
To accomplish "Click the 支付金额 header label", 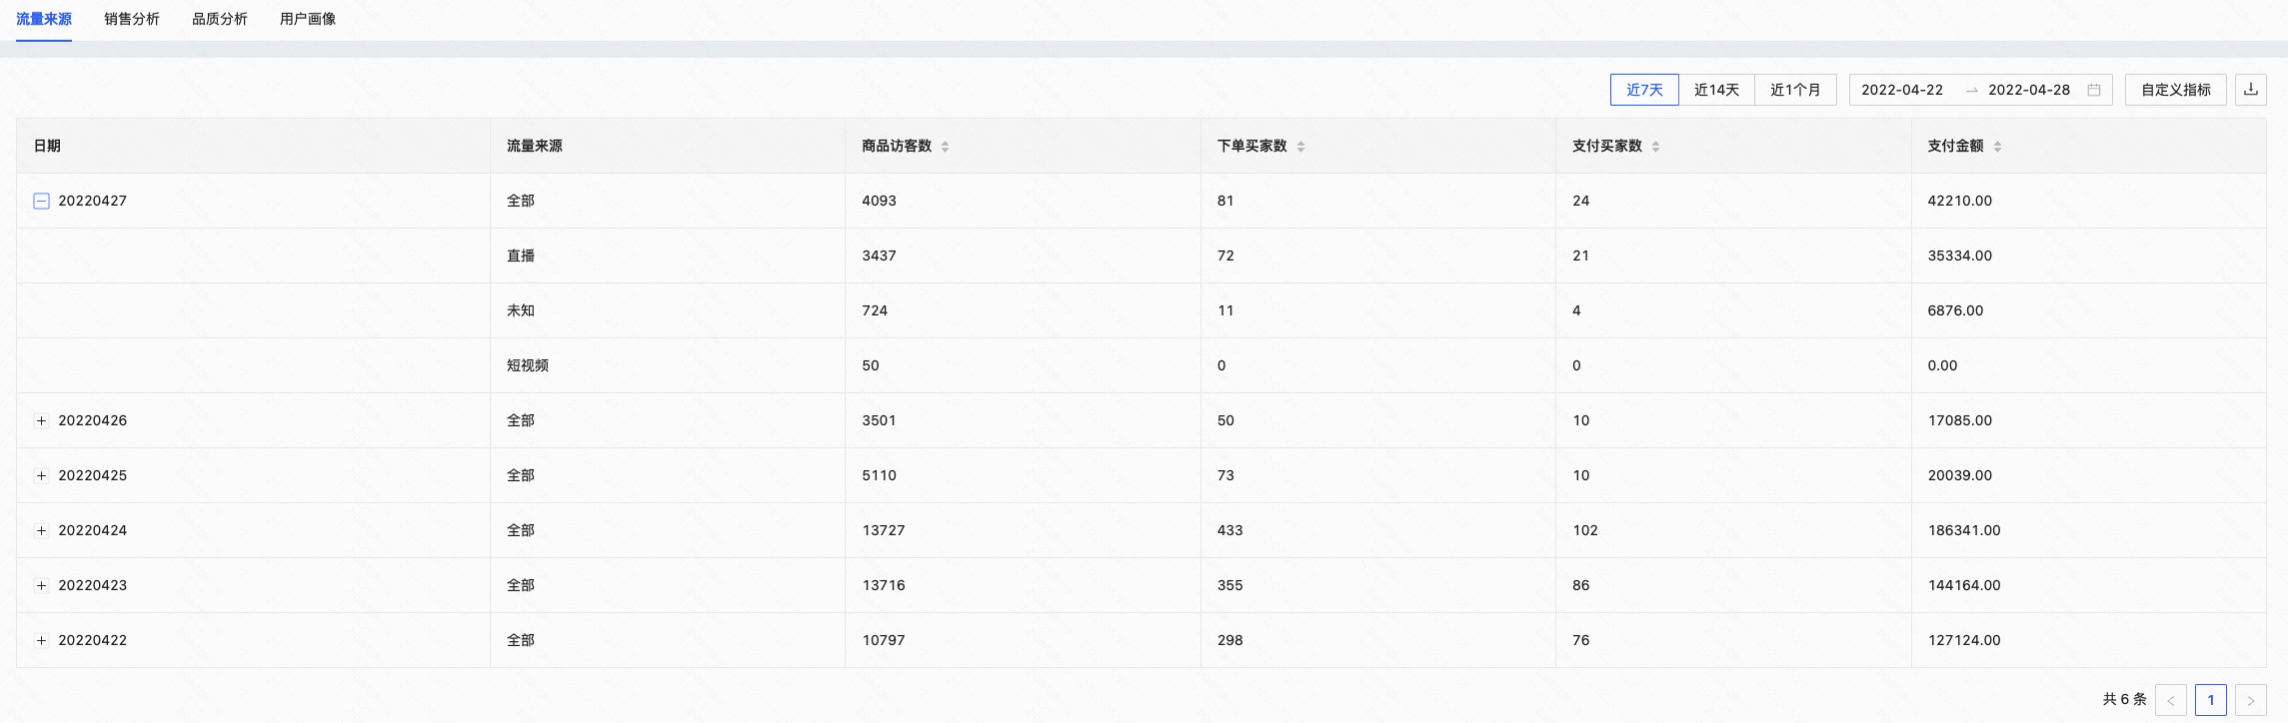I will click(x=1955, y=146).
